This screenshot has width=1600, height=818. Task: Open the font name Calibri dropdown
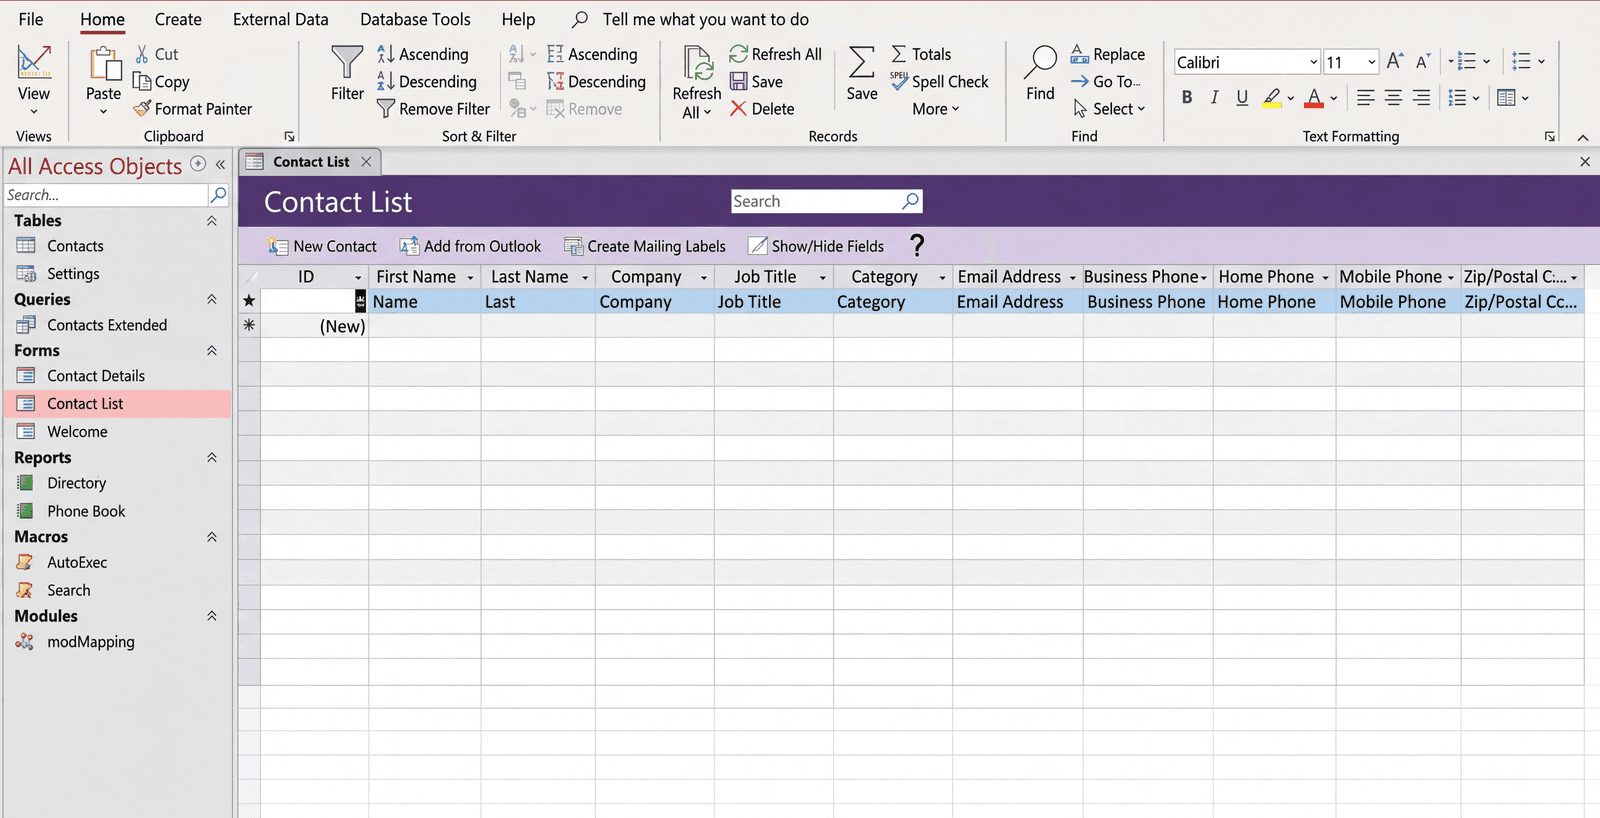point(1313,62)
